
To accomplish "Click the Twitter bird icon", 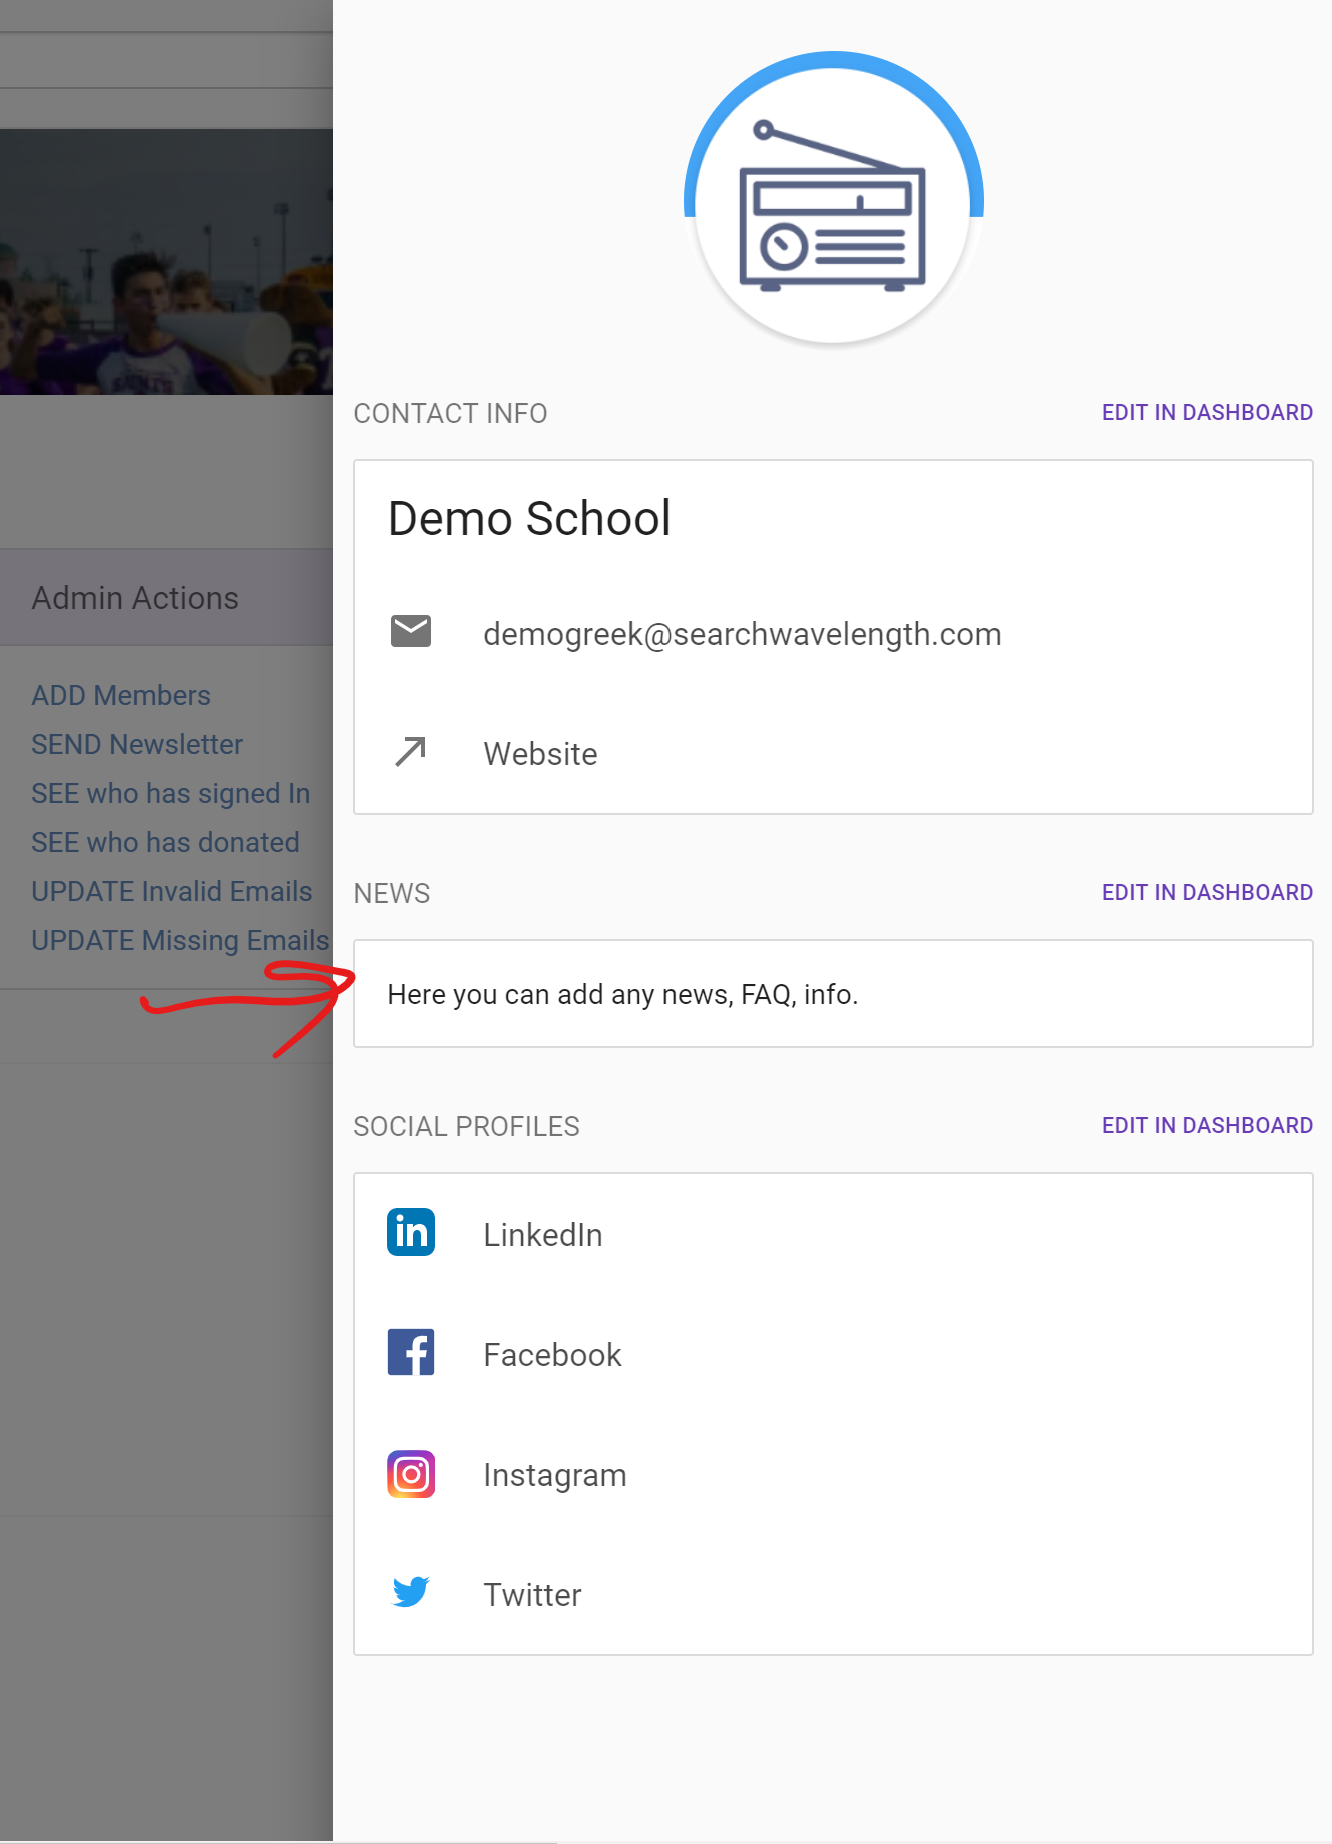I will point(410,1592).
